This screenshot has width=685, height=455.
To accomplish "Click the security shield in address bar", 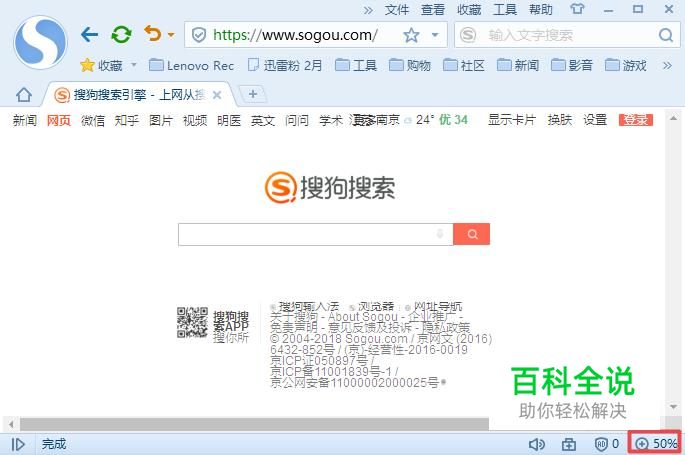I will click(x=199, y=35).
